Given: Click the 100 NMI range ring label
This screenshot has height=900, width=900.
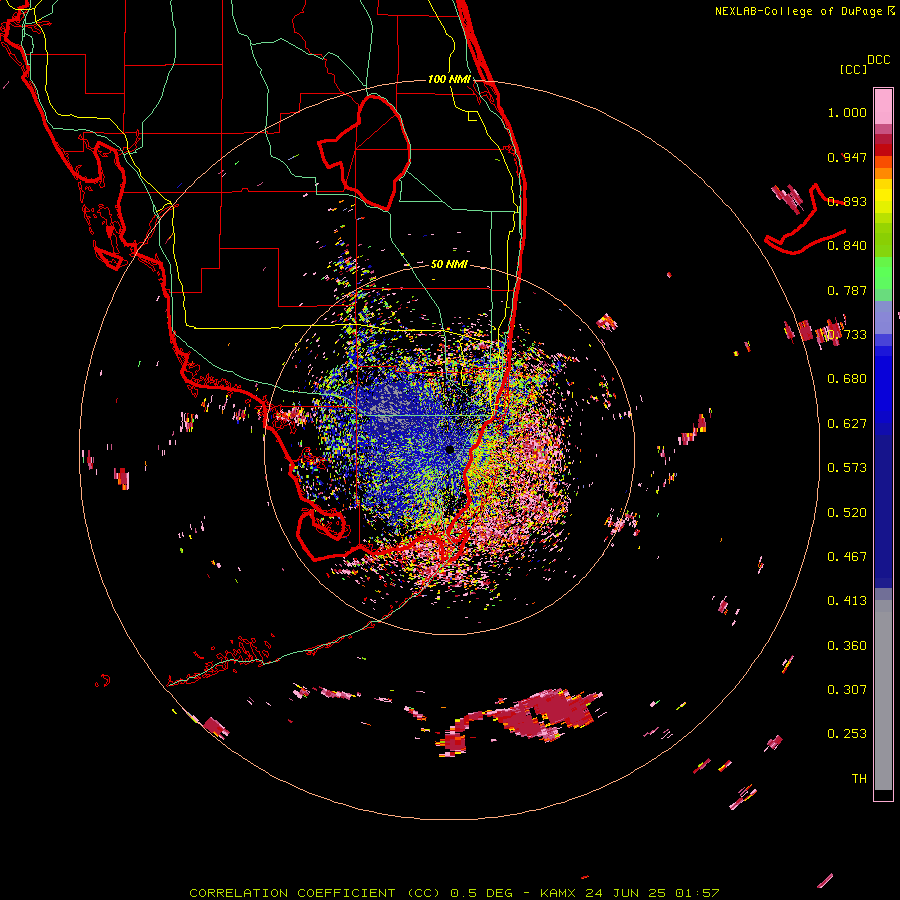Looking at the screenshot, I should click(x=449, y=79).
